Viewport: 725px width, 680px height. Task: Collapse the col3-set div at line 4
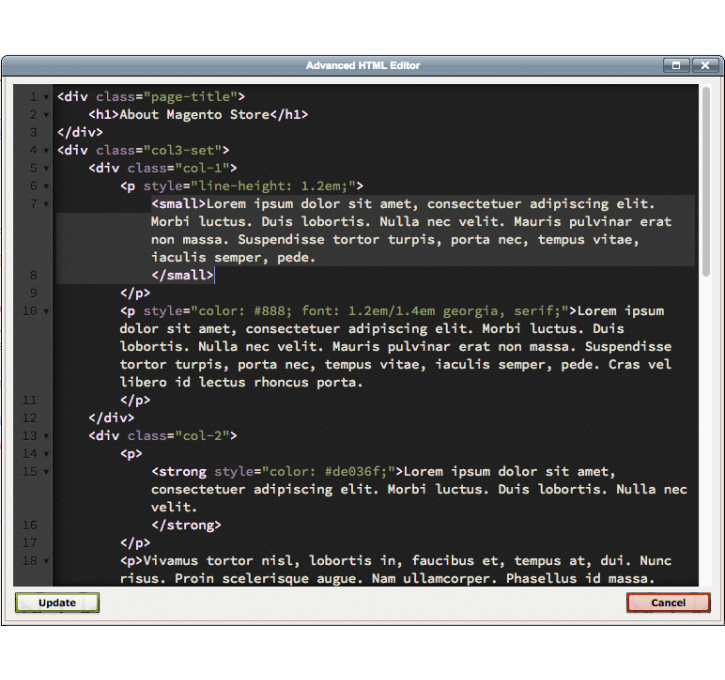pyautogui.click(x=46, y=151)
